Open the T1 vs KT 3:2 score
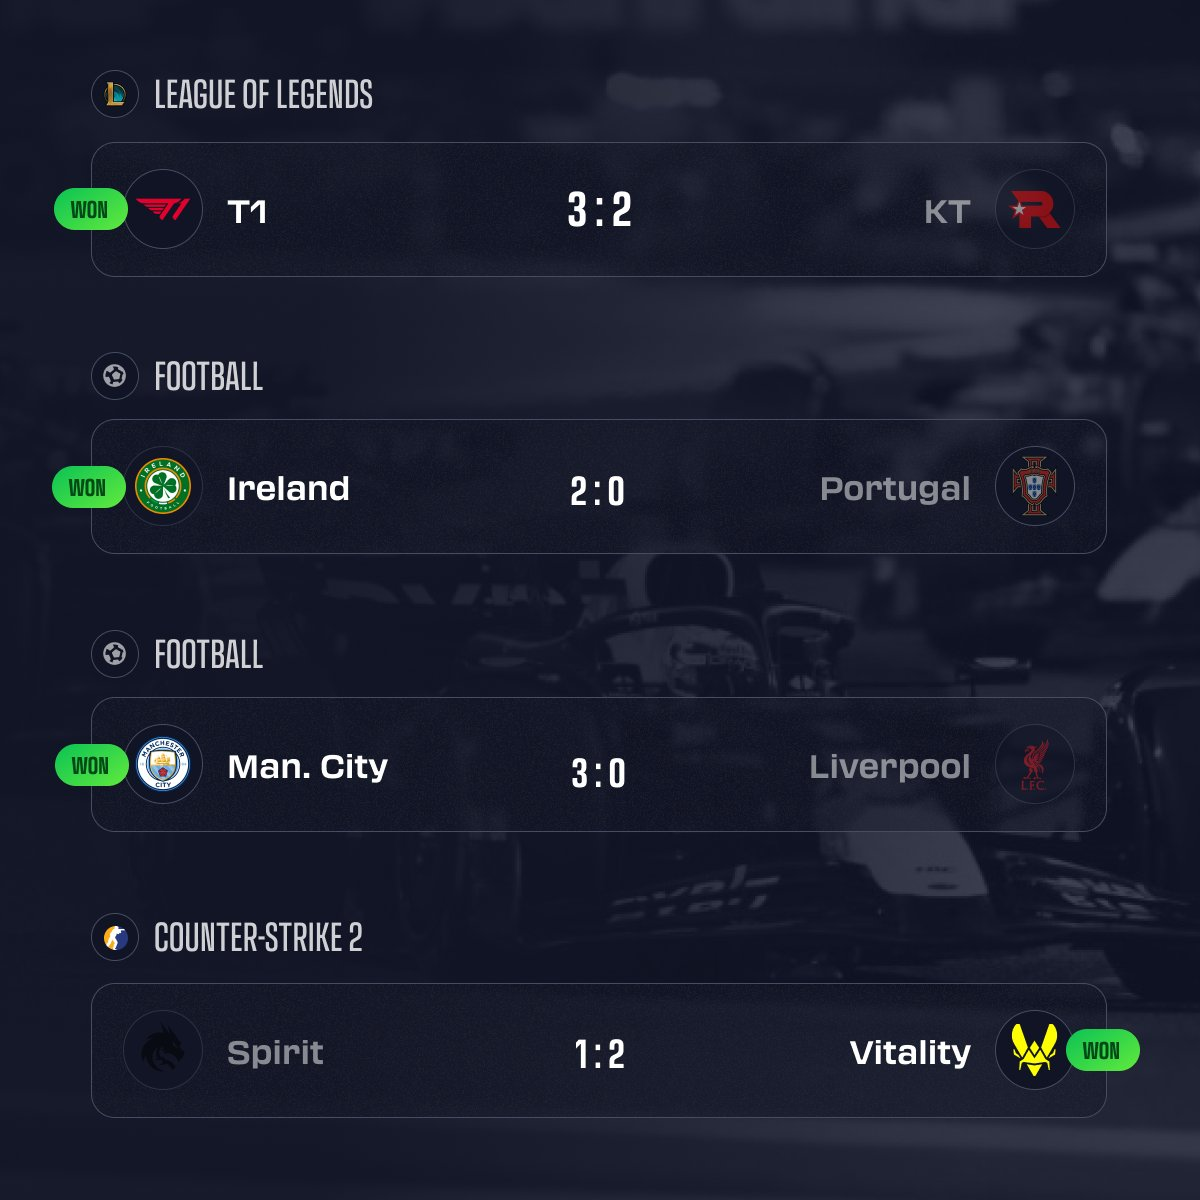This screenshot has height=1200, width=1200. pyautogui.click(x=599, y=210)
